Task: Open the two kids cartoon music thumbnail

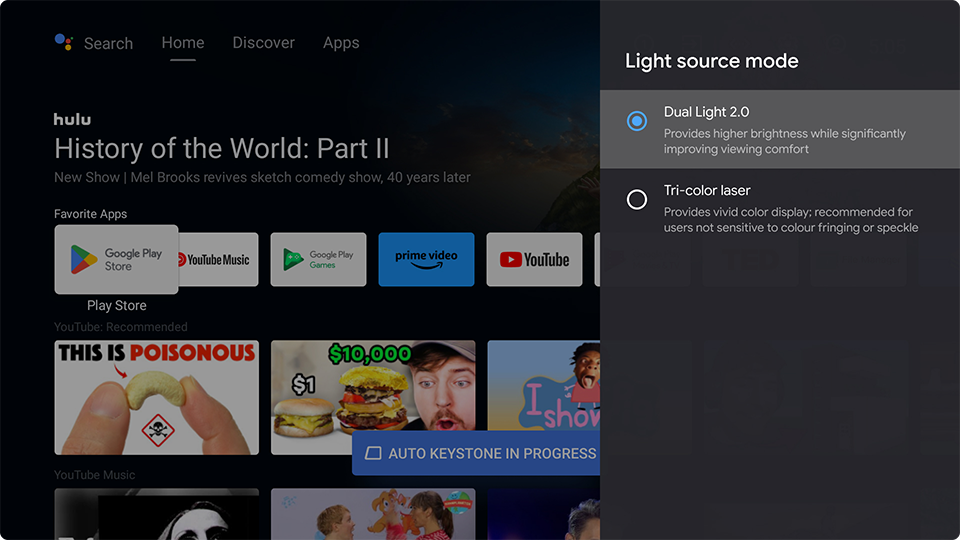Action: 373,514
